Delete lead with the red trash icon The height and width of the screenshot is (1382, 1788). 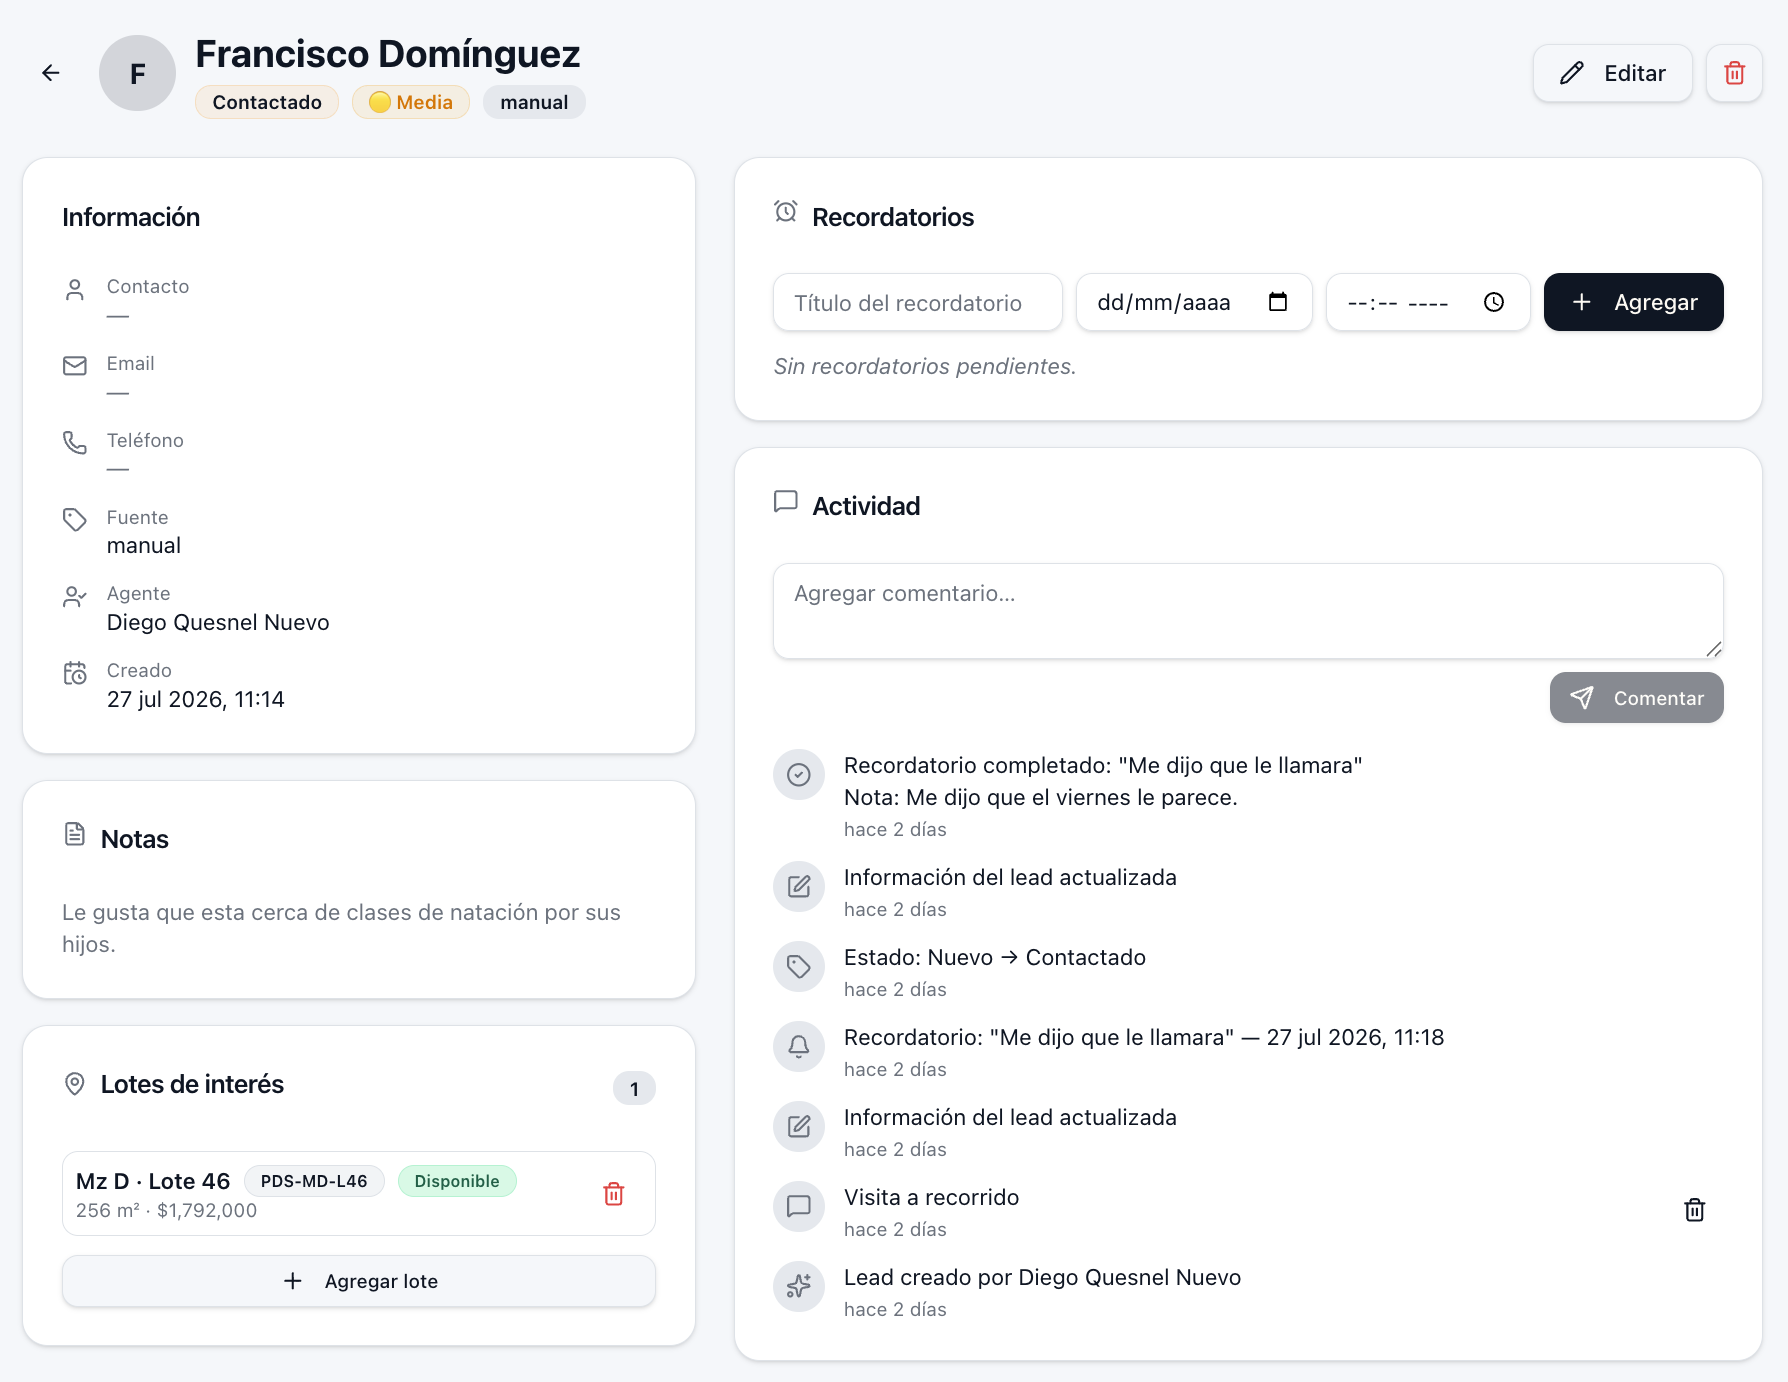(1734, 73)
